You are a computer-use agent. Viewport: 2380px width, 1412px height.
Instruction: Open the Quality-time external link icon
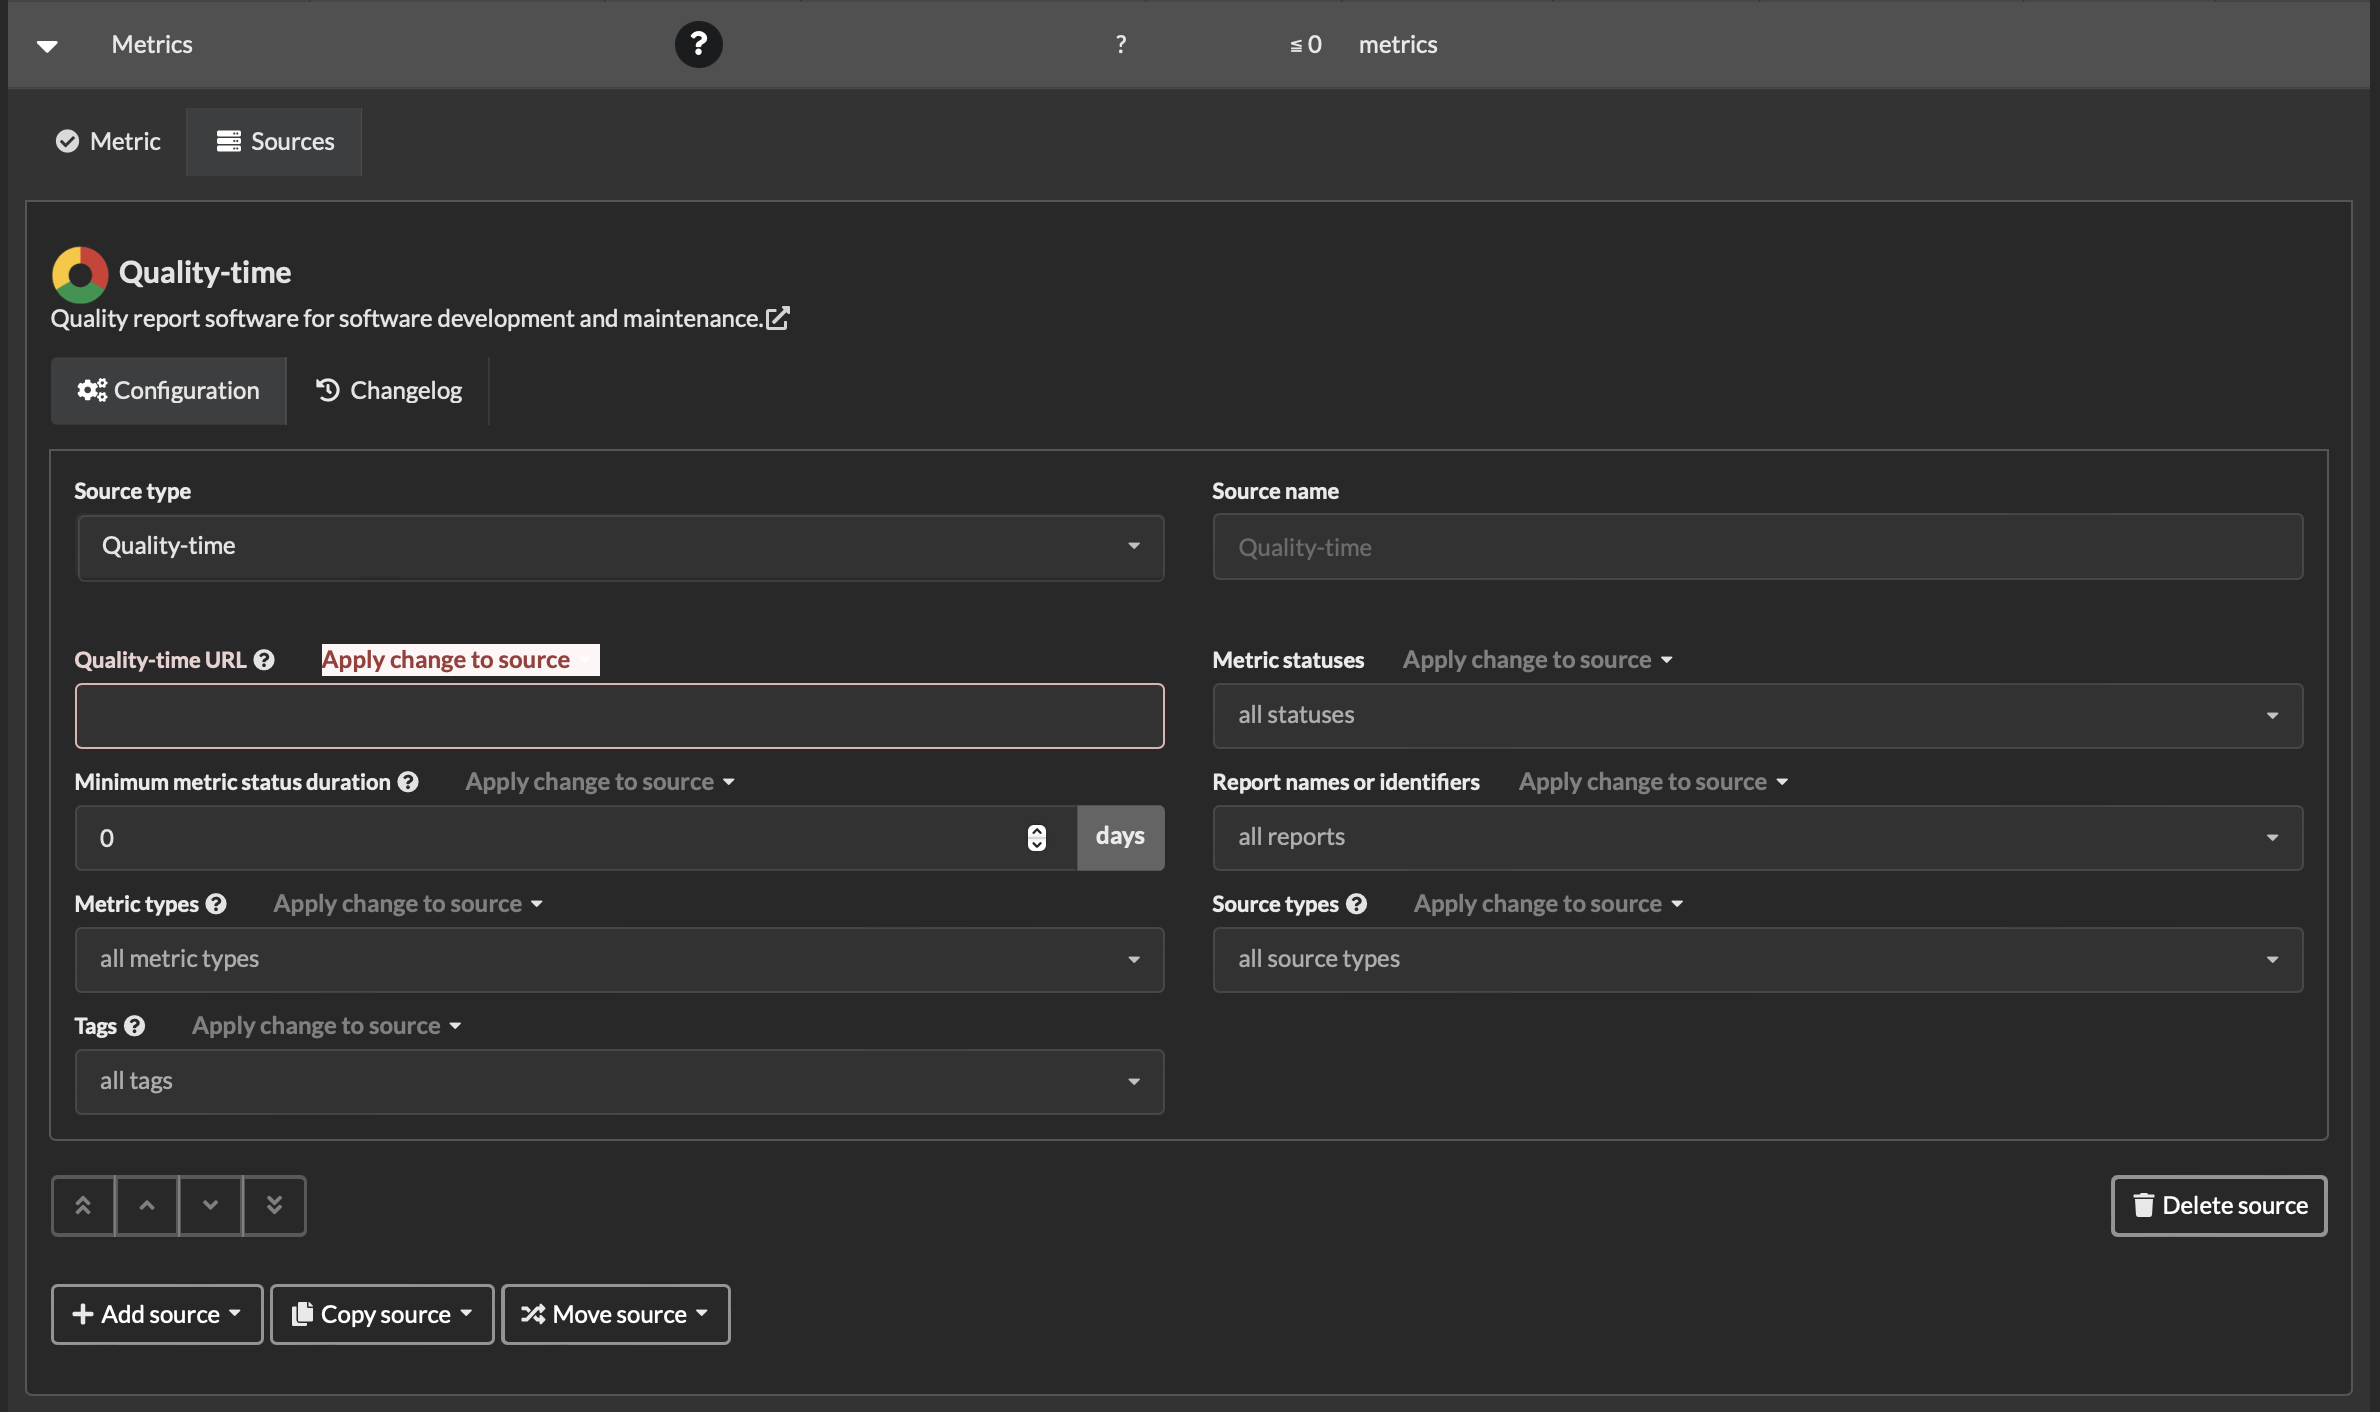pyautogui.click(x=778, y=318)
